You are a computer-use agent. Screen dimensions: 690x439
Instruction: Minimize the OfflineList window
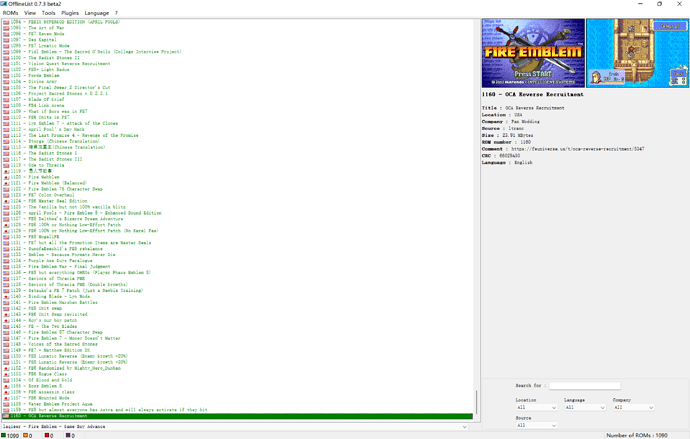coord(640,4)
